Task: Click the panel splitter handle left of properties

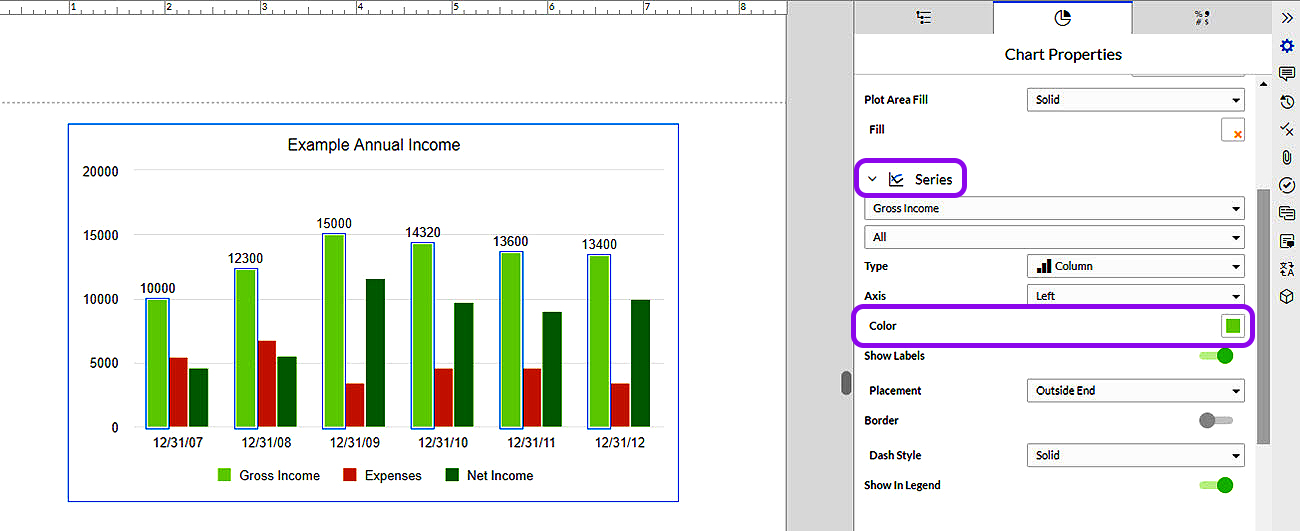Action: pos(846,383)
